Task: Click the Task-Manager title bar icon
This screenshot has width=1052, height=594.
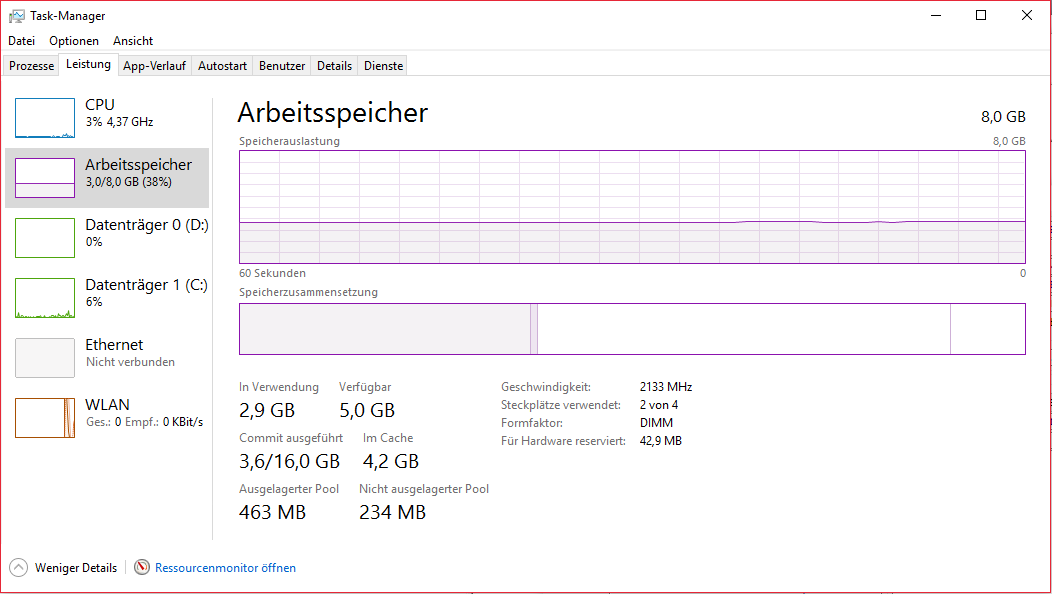Action: 17,15
